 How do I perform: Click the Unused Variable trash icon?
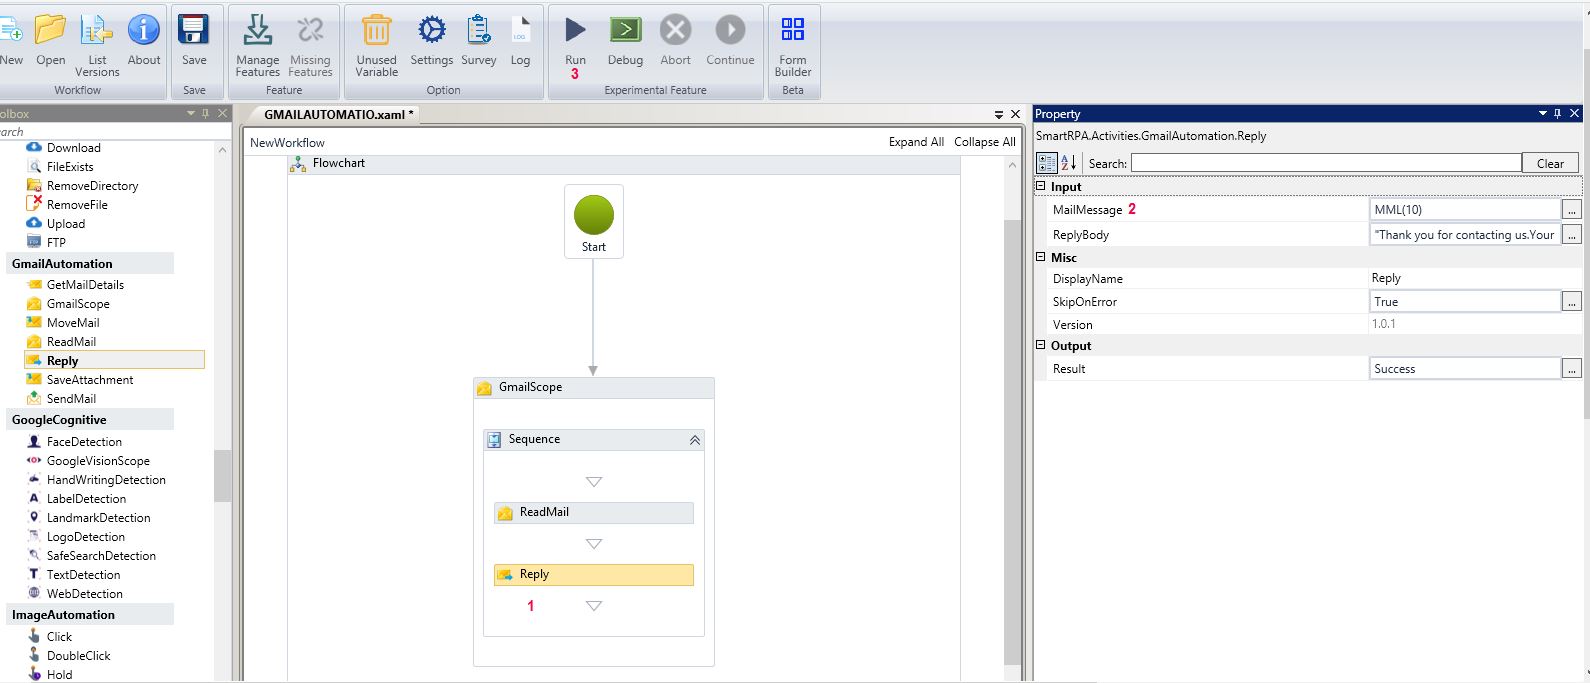click(376, 31)
